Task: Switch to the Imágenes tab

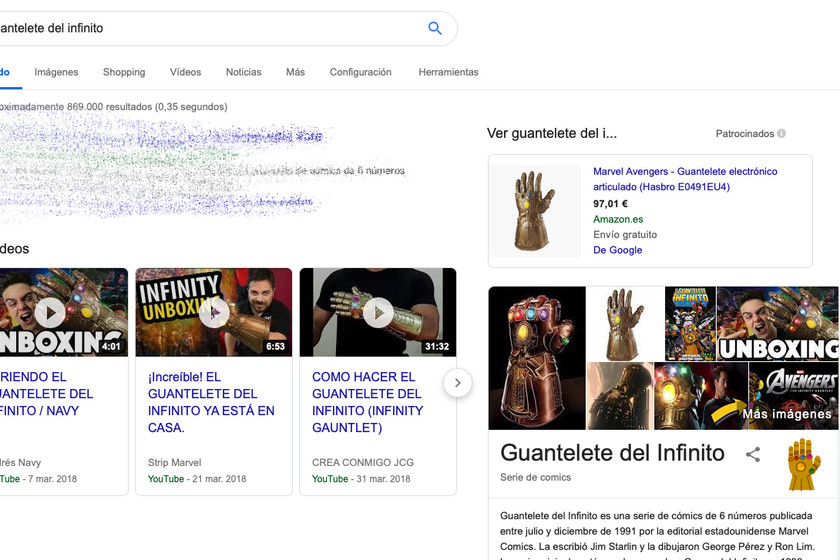Action: click(56, 72)
